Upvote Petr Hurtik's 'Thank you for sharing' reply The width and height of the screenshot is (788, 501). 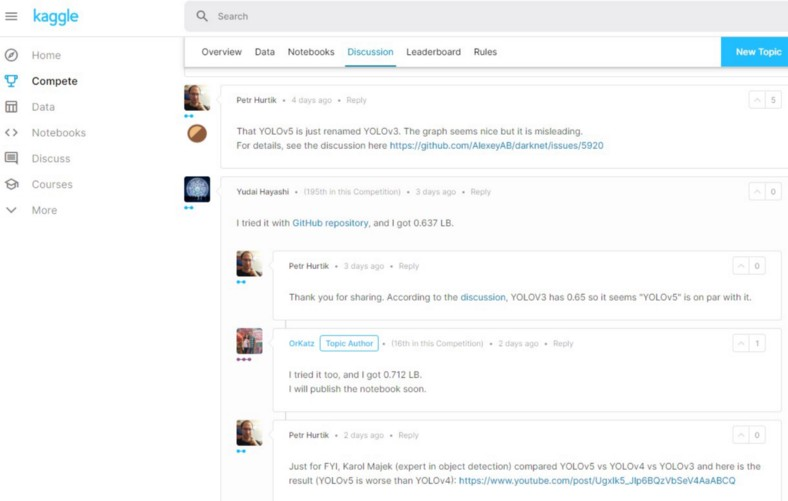click(741, 265)
